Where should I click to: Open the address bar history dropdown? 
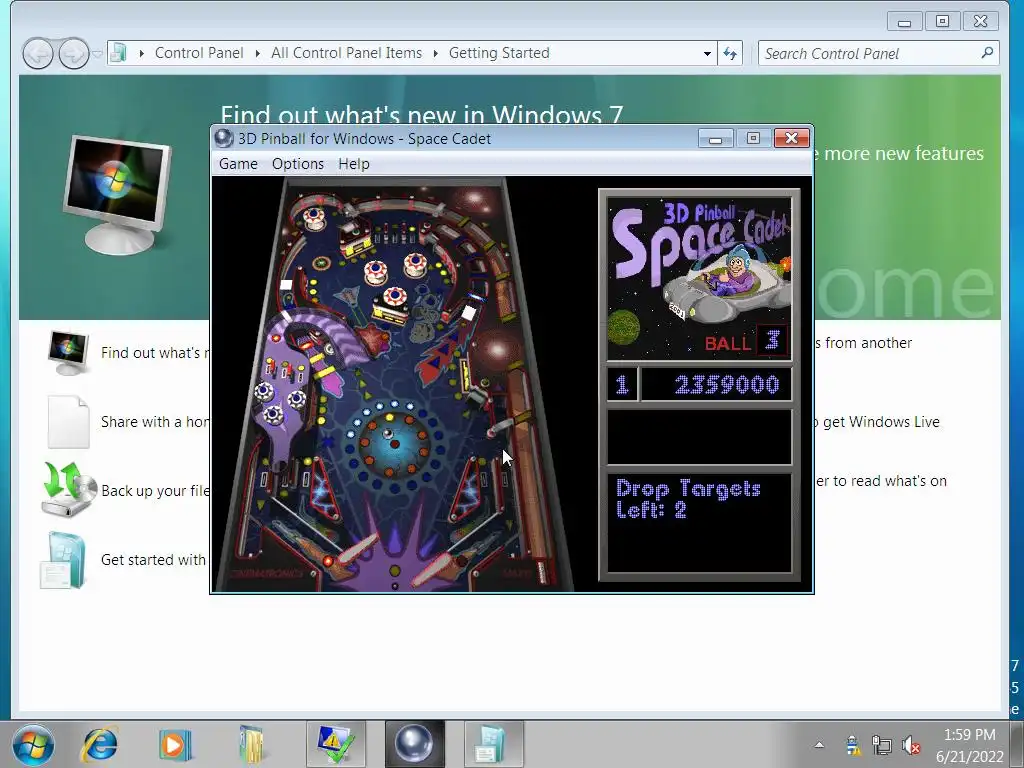pos(707,54)
